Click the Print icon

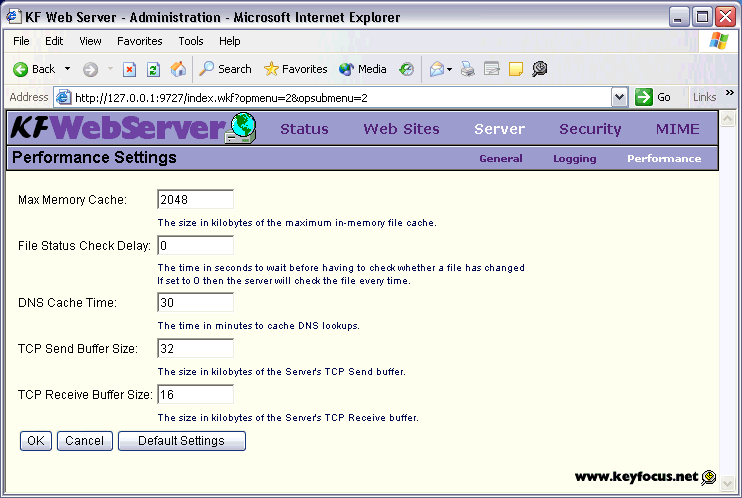468,70
